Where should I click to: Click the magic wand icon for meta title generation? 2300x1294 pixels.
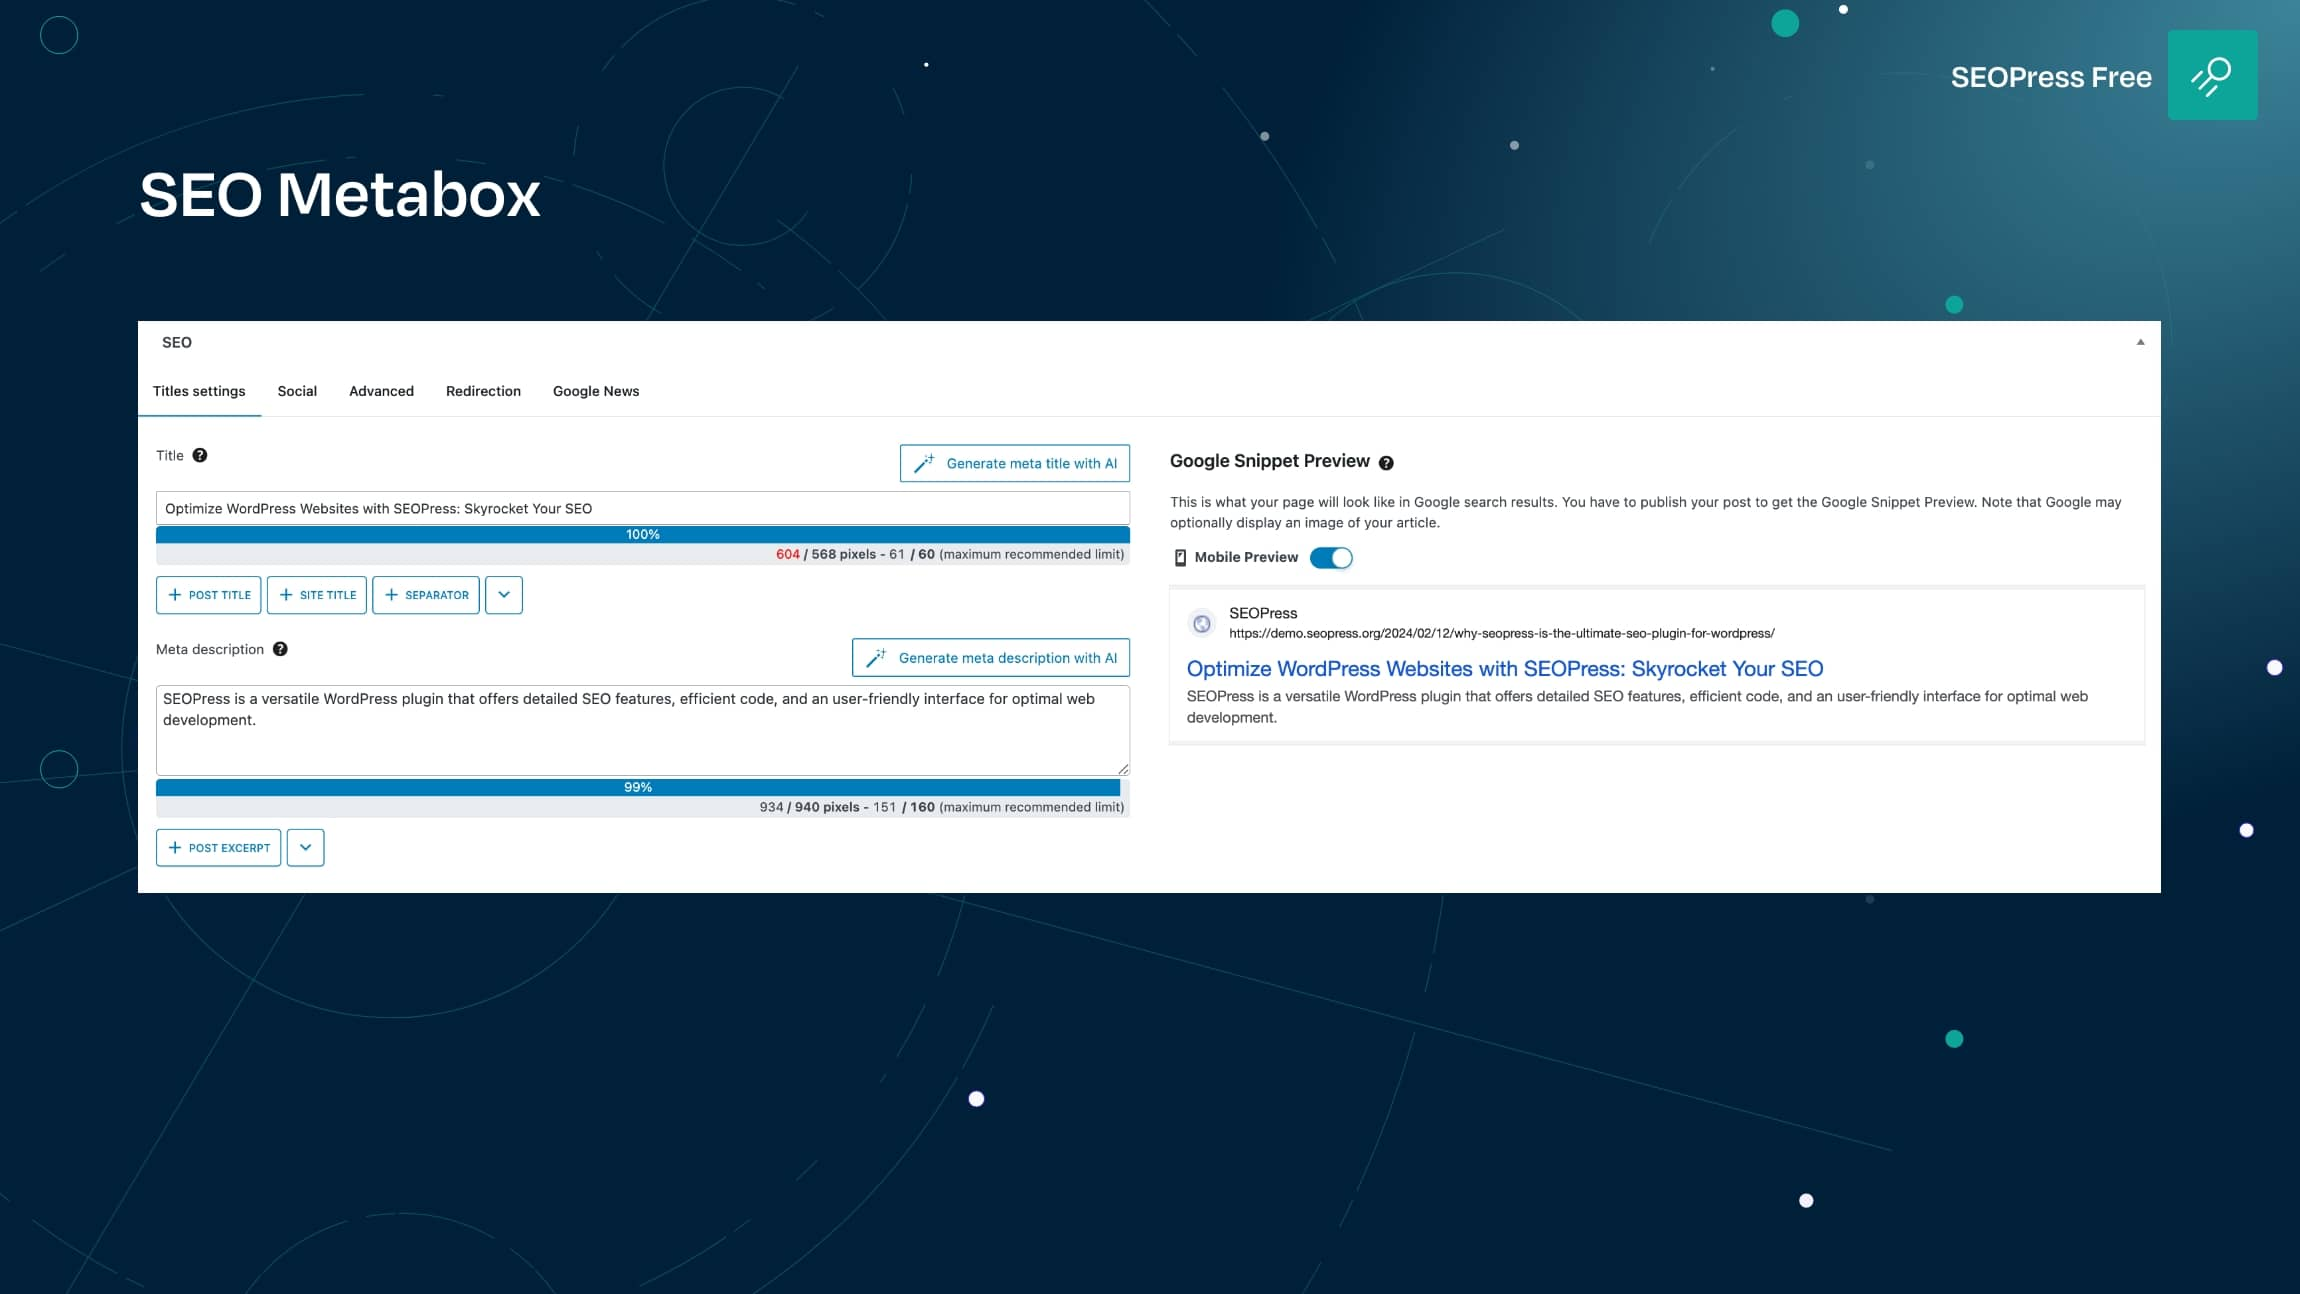coord(925,463)
